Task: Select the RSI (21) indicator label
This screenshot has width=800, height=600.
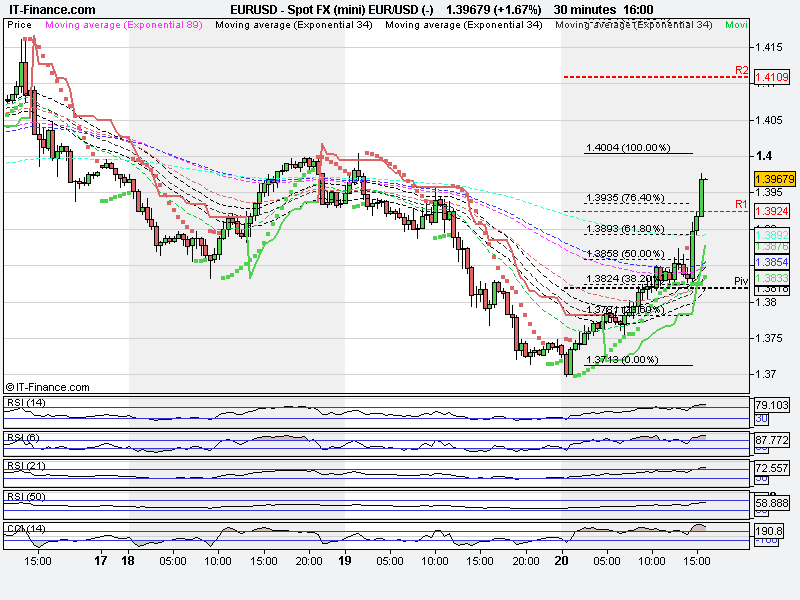Action: [x=26, y=466]
